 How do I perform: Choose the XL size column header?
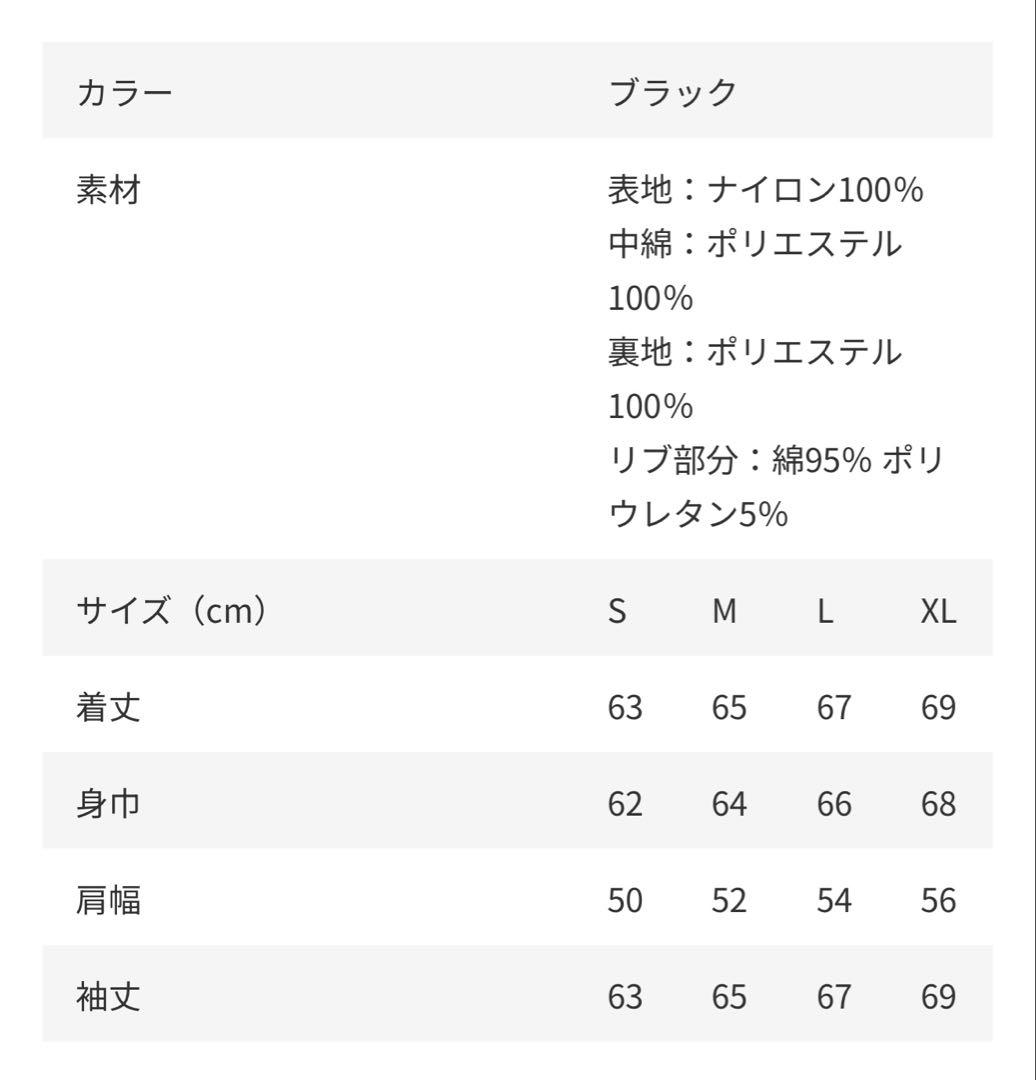[x=938, y=610]
